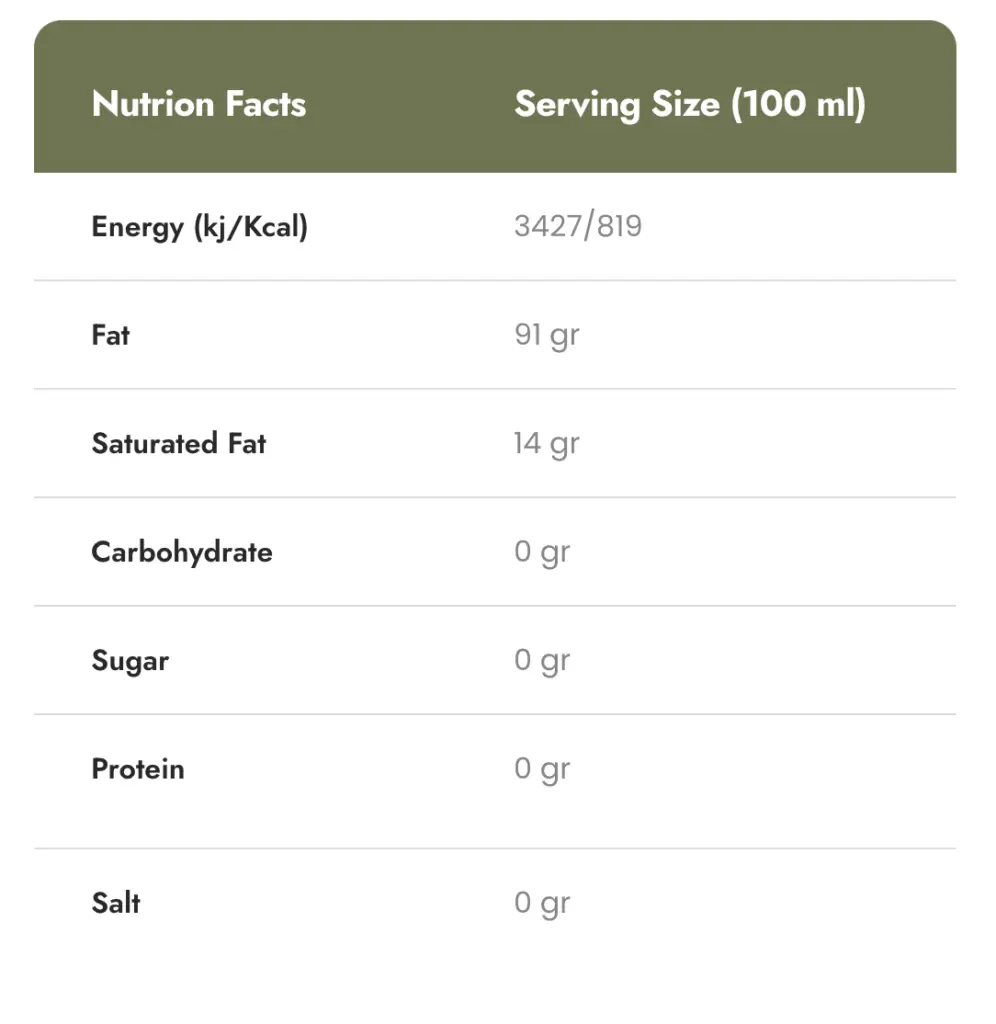Select the "Carbohydrate" row label
The height and width of the screenshot is (1024, 996).
coord(182,552)
